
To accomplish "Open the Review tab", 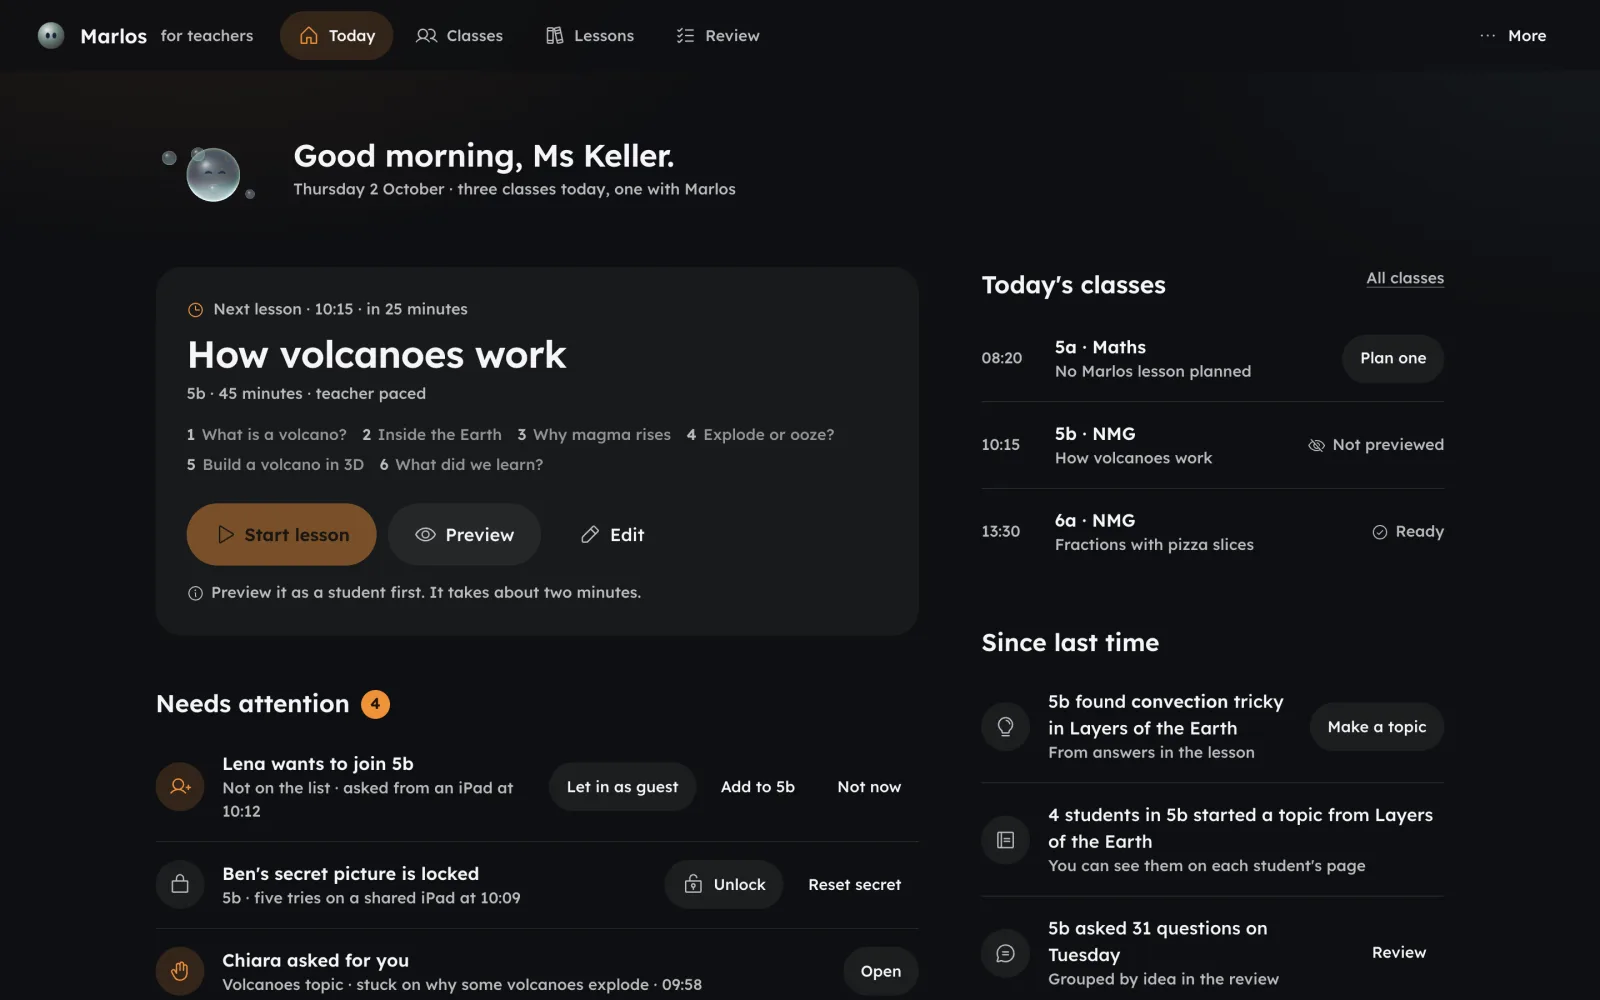I will [x=718, y=36].
